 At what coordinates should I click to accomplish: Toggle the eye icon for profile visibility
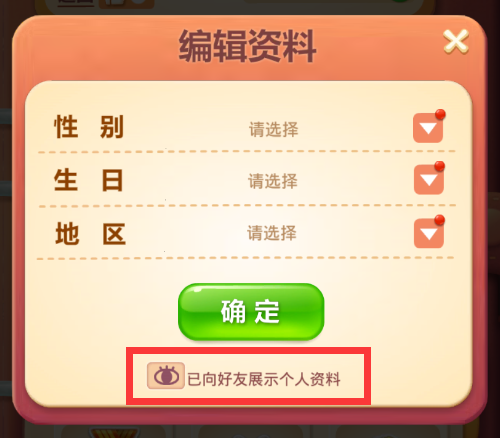pos(166,376)
